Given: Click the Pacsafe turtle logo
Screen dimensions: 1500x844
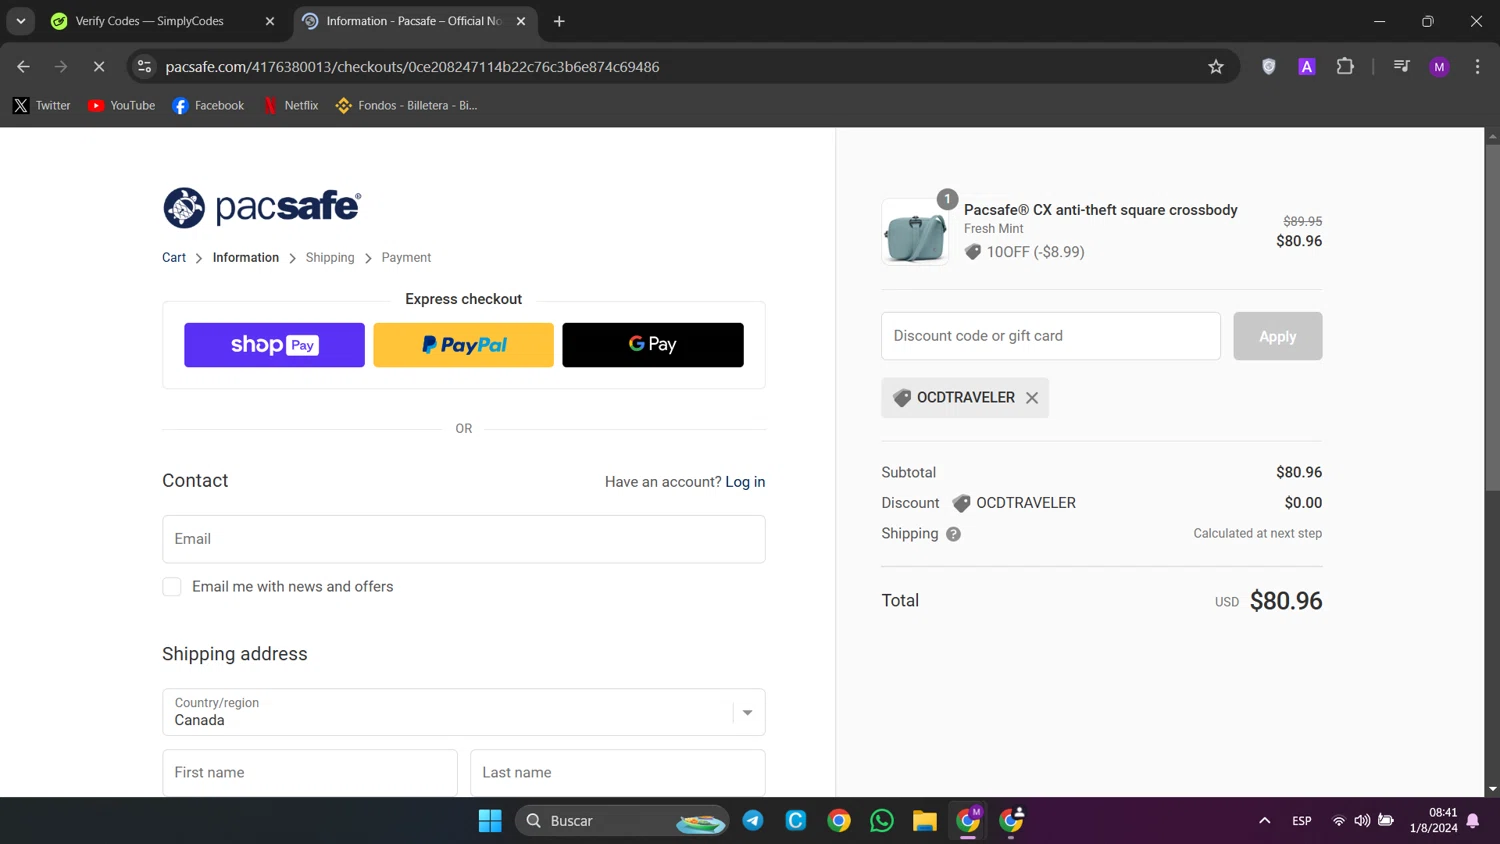Looking at the screenshot, I should (184, 208).
